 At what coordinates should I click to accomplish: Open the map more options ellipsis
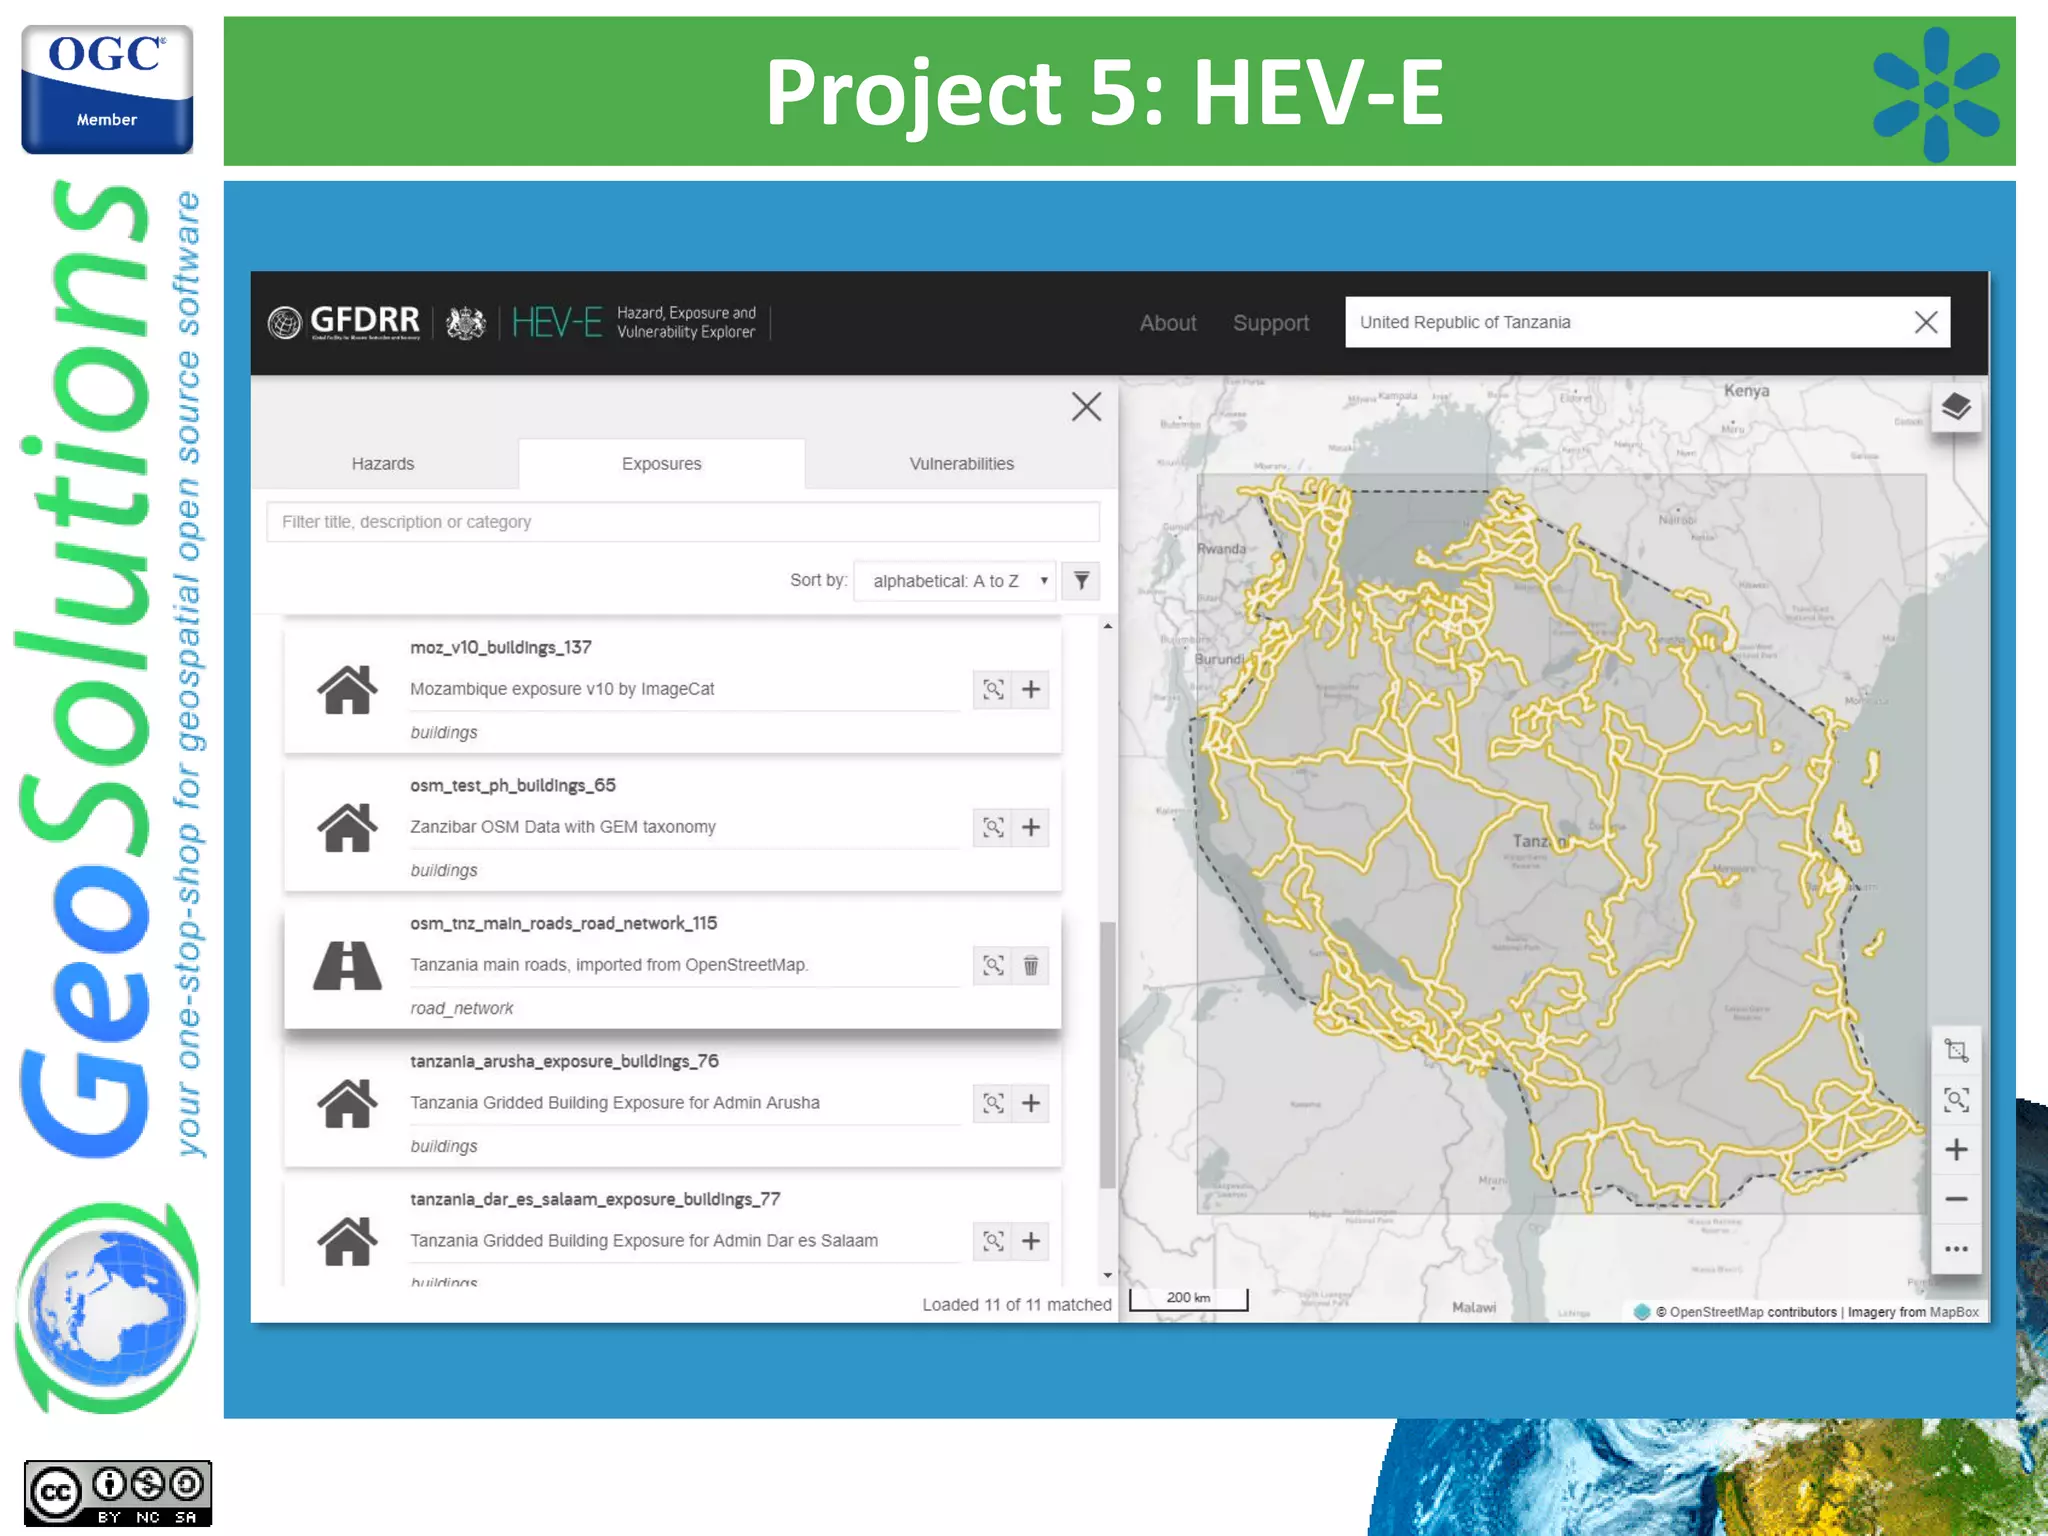point(1956,1249)
